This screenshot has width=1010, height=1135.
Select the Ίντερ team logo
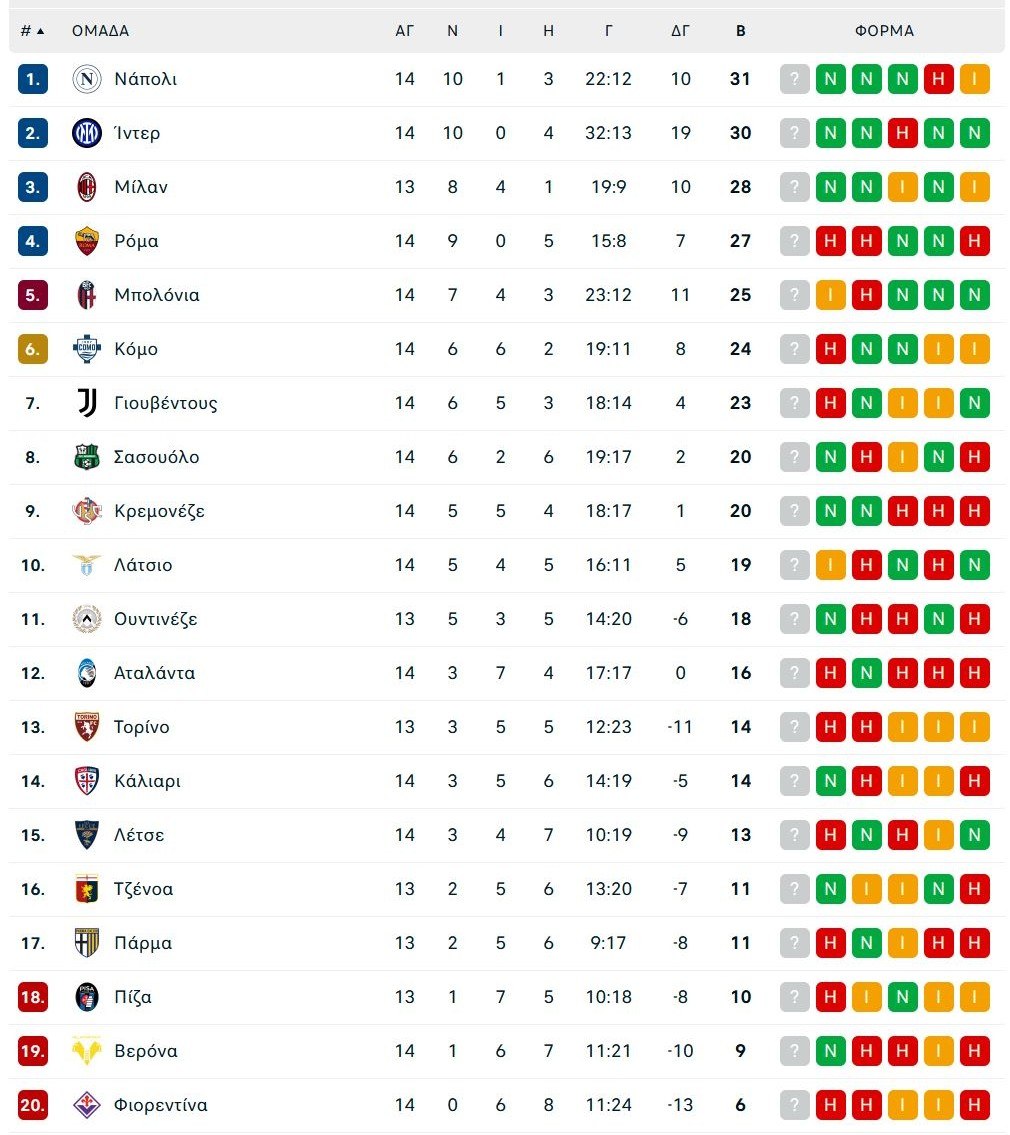86,132
